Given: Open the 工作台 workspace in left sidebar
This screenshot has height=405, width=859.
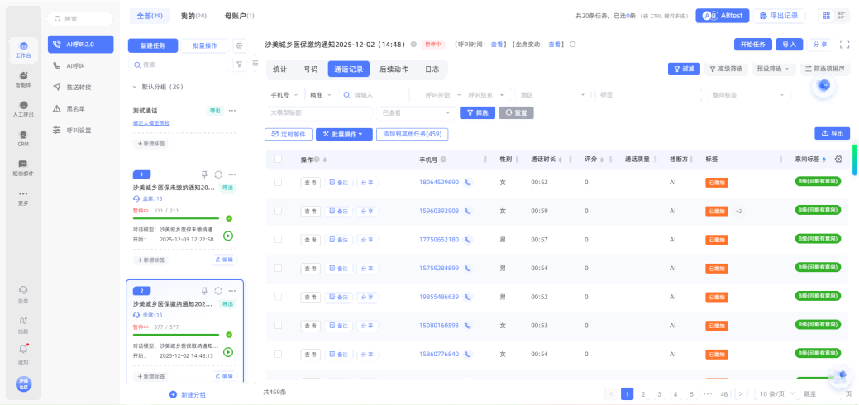Looking at the screenshot, I should click(22, 47).
